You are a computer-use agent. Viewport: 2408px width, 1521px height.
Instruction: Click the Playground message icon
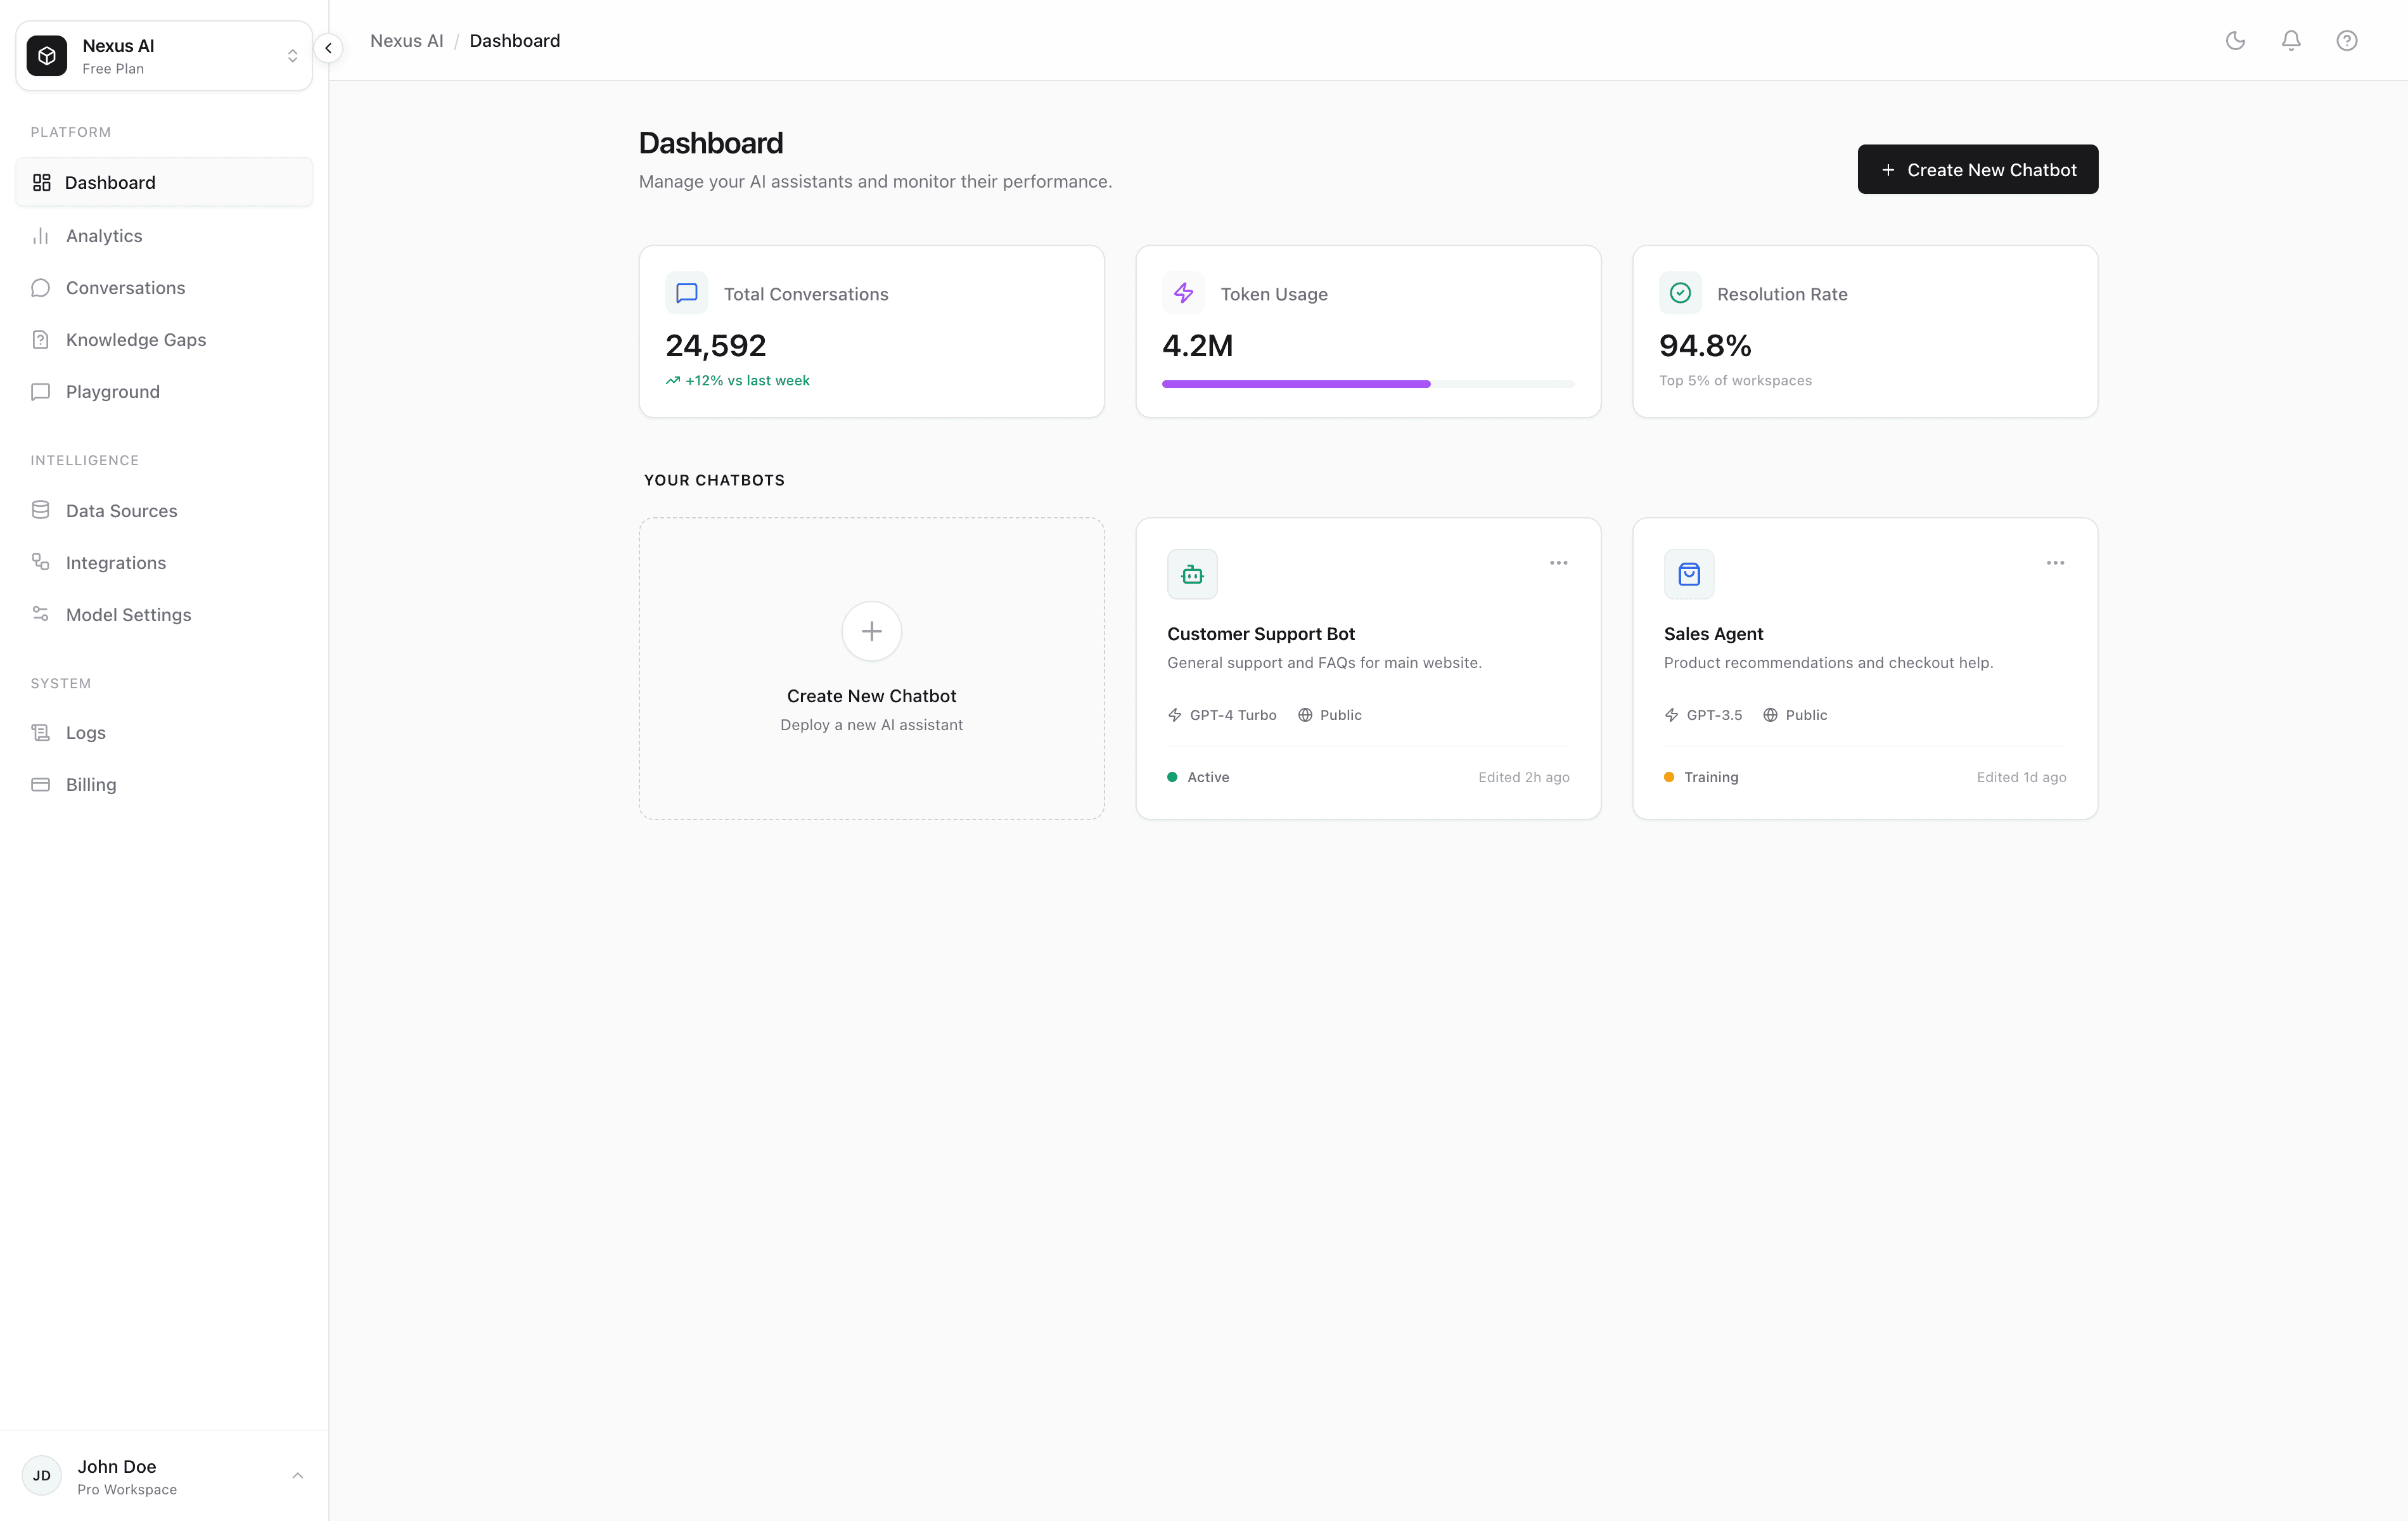pos(41,392)
